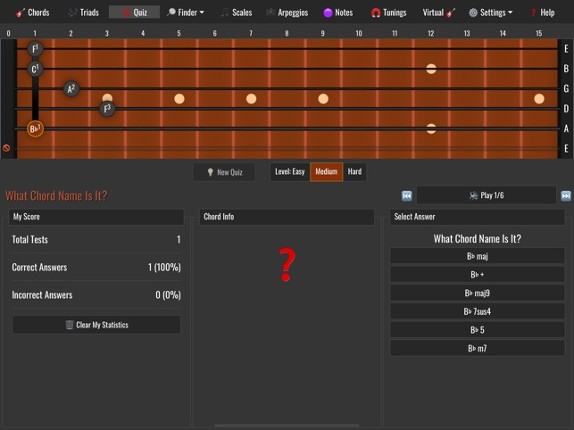Click the Virtual guitar icon
This screenshot has height=430, width=574.
pos(451,13)
